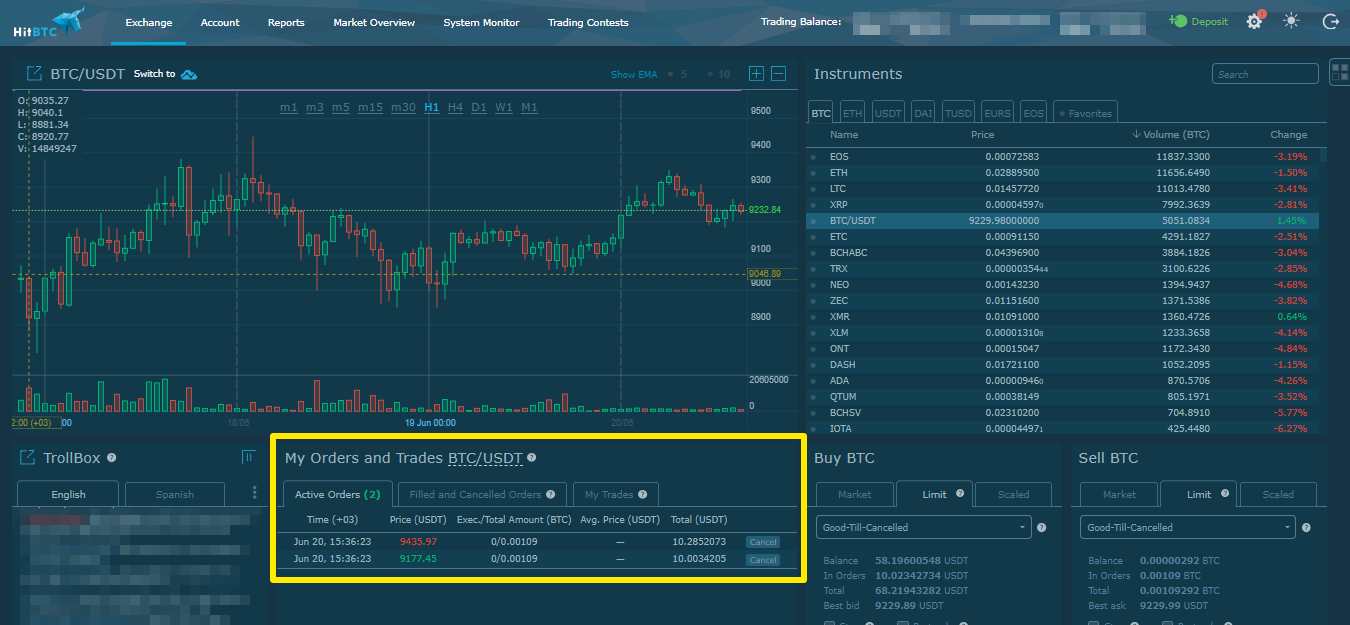This screenshot has width=1350, height=625.
Task: Open the Reports menu item
Action: point(286,22)
